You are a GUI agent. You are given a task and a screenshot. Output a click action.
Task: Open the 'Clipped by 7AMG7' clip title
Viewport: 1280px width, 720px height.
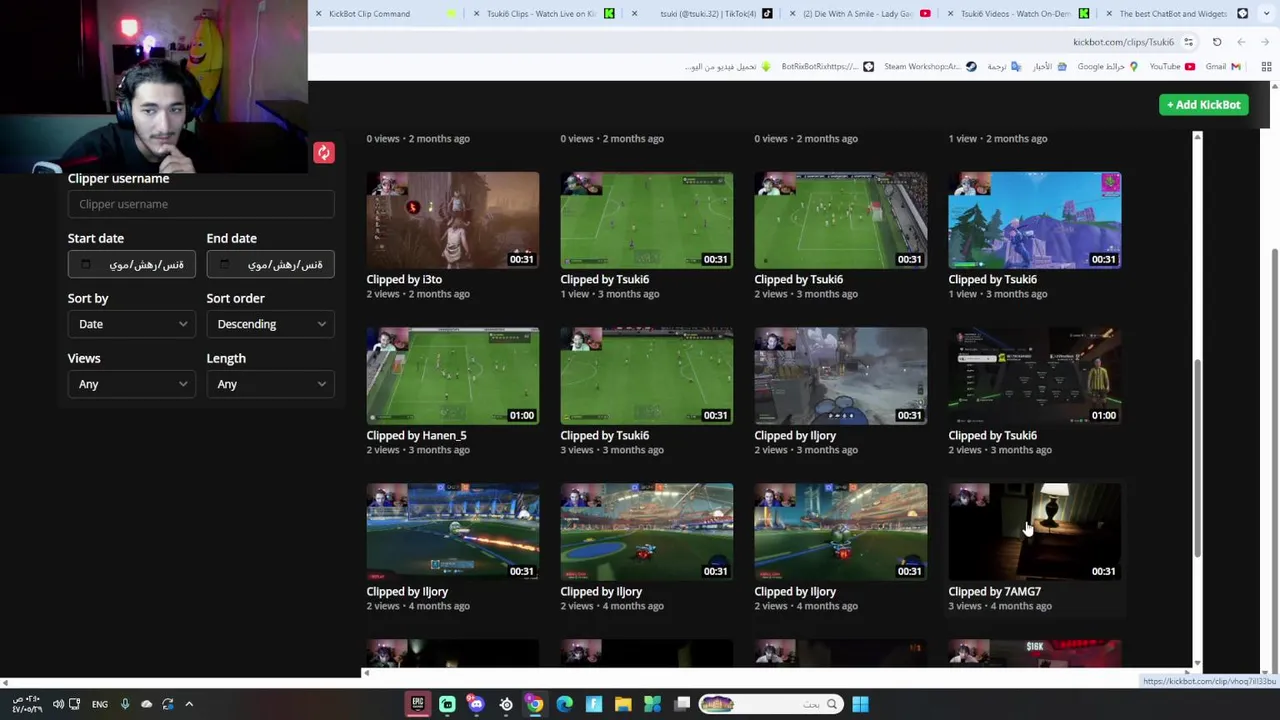coord(994,592)
